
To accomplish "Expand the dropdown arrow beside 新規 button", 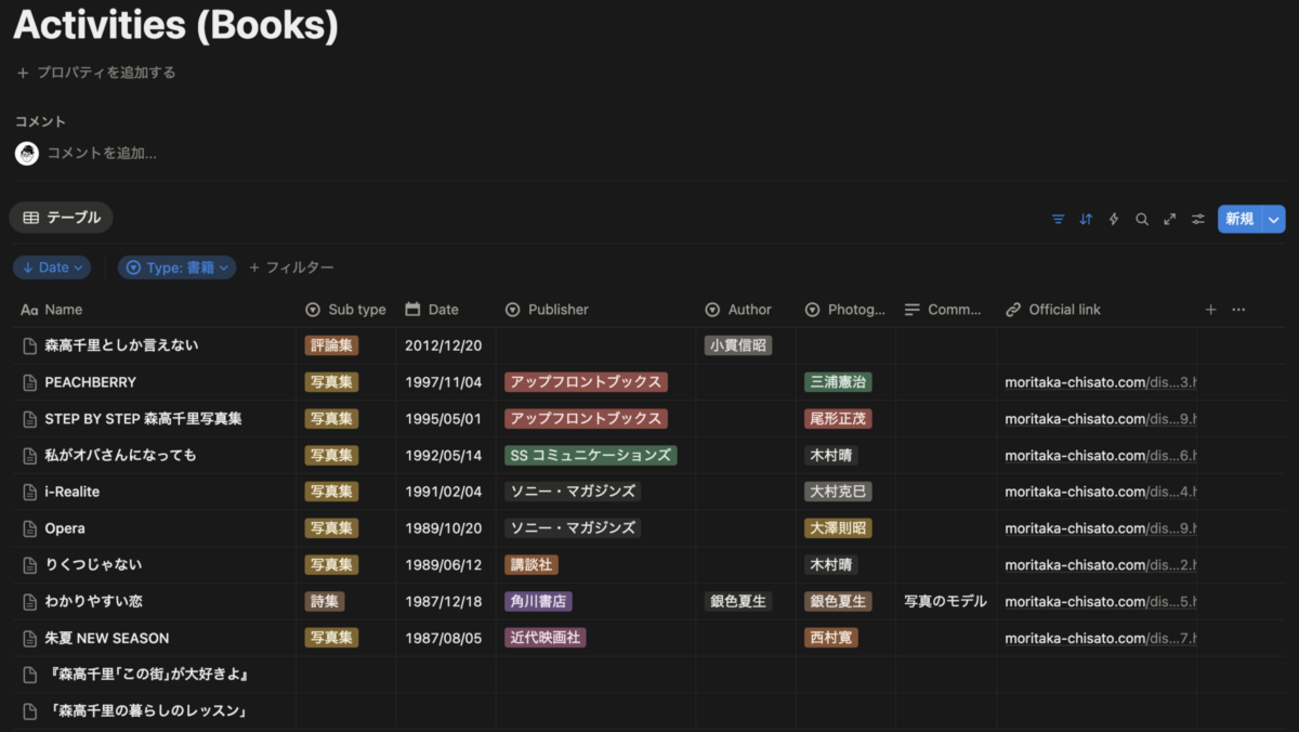I will pos(1274,219).
